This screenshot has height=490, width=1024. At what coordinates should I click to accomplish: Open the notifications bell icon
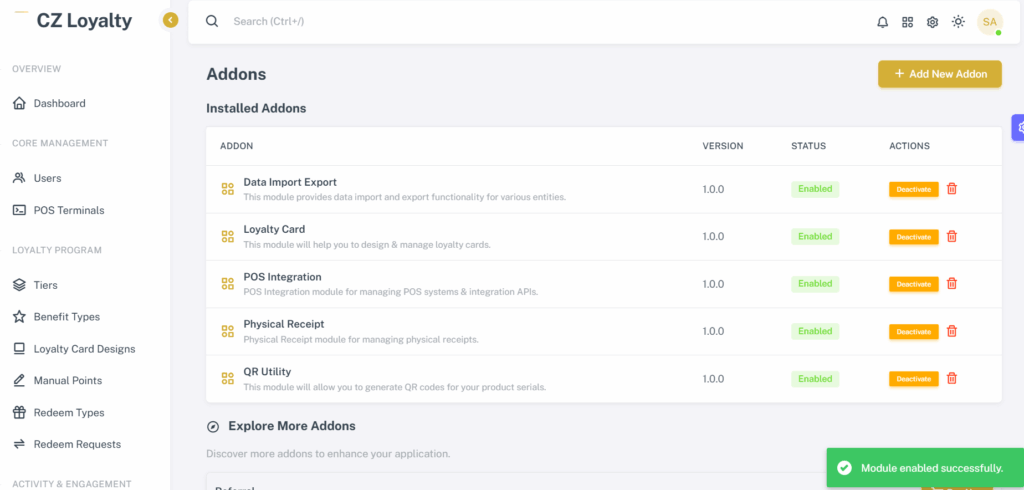(x=882, y=22)
